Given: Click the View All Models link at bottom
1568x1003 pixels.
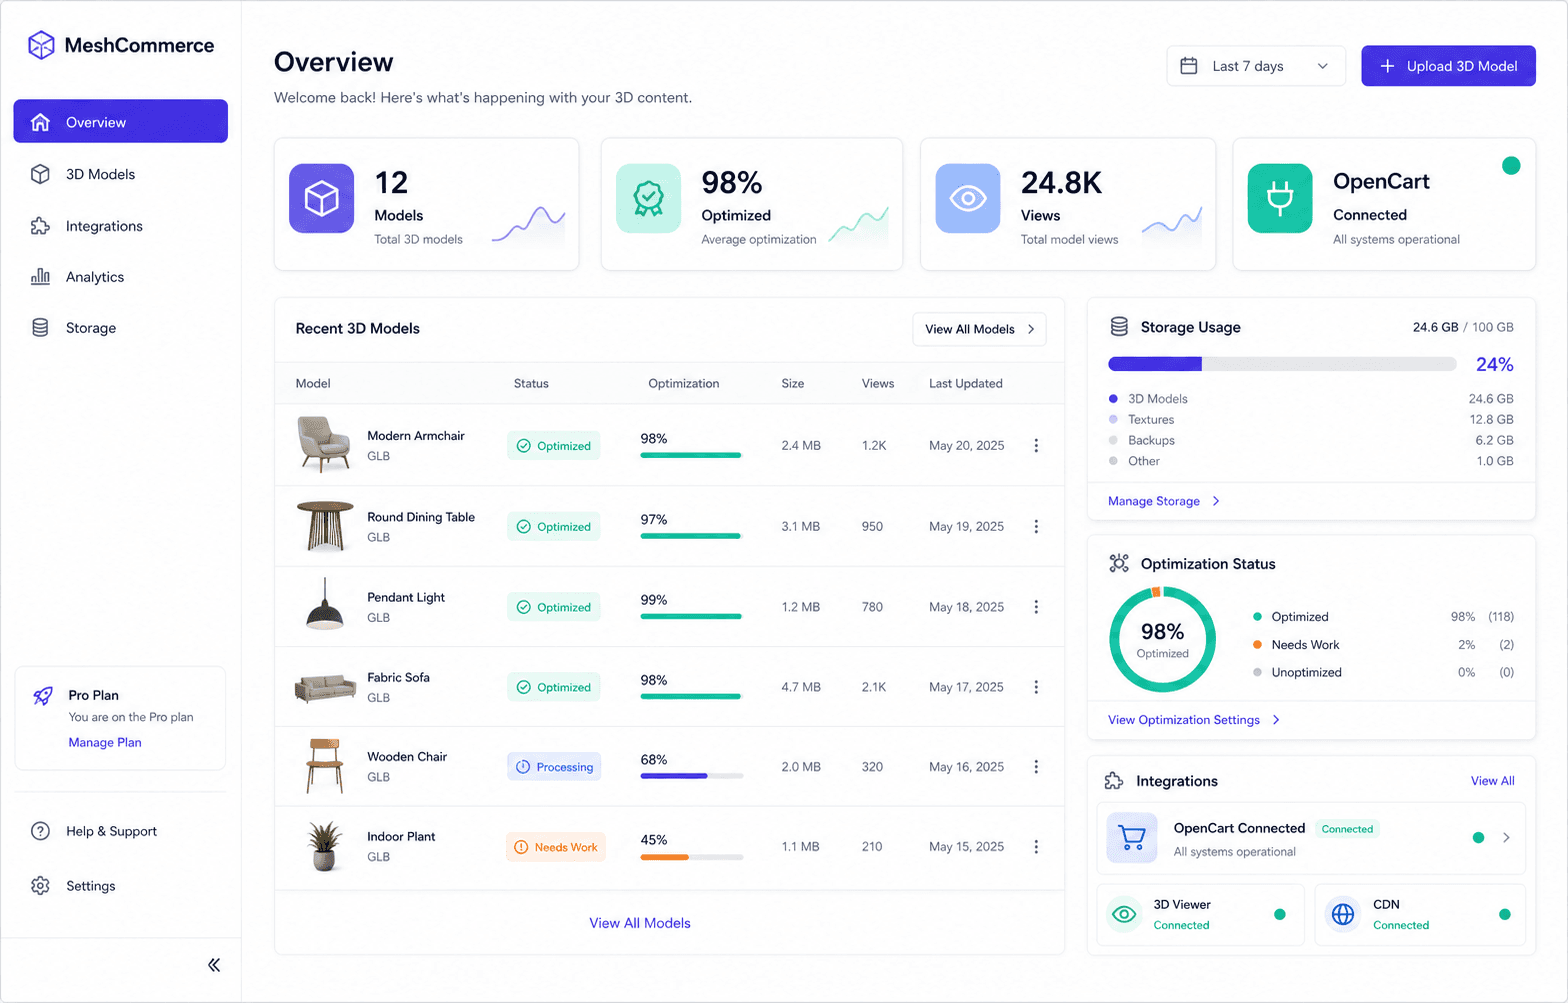Looking at the screenshot, I should (x=640, y=923).
